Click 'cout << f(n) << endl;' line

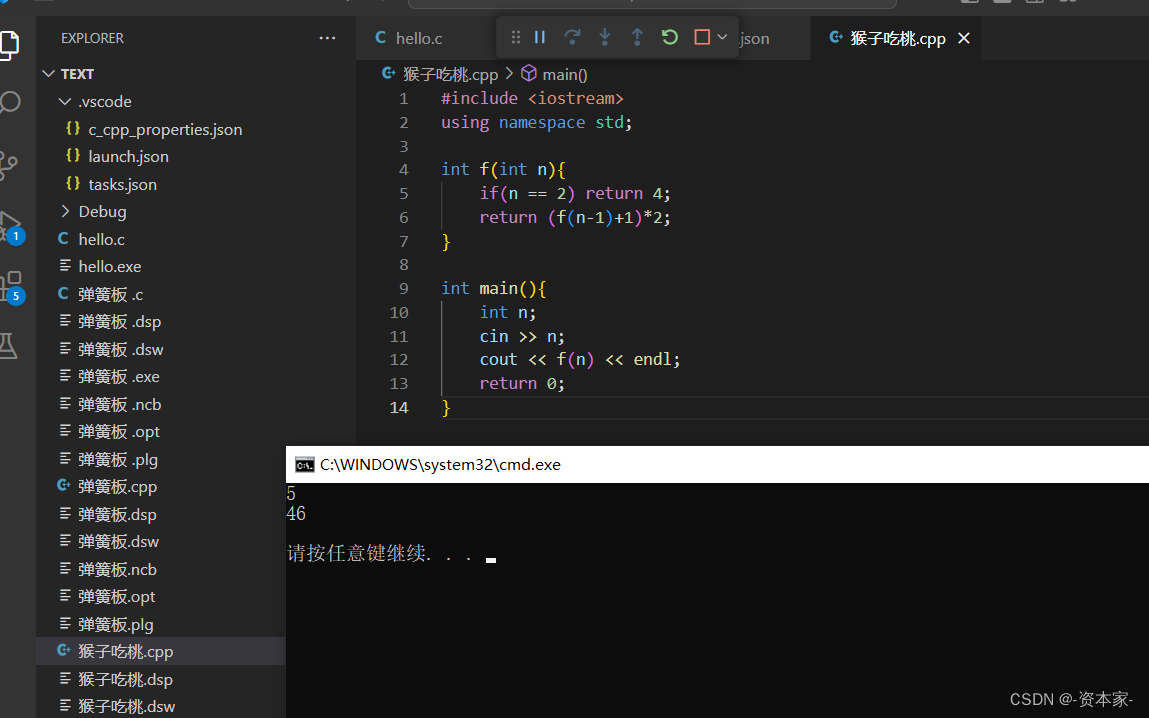(x=580, y=360)
